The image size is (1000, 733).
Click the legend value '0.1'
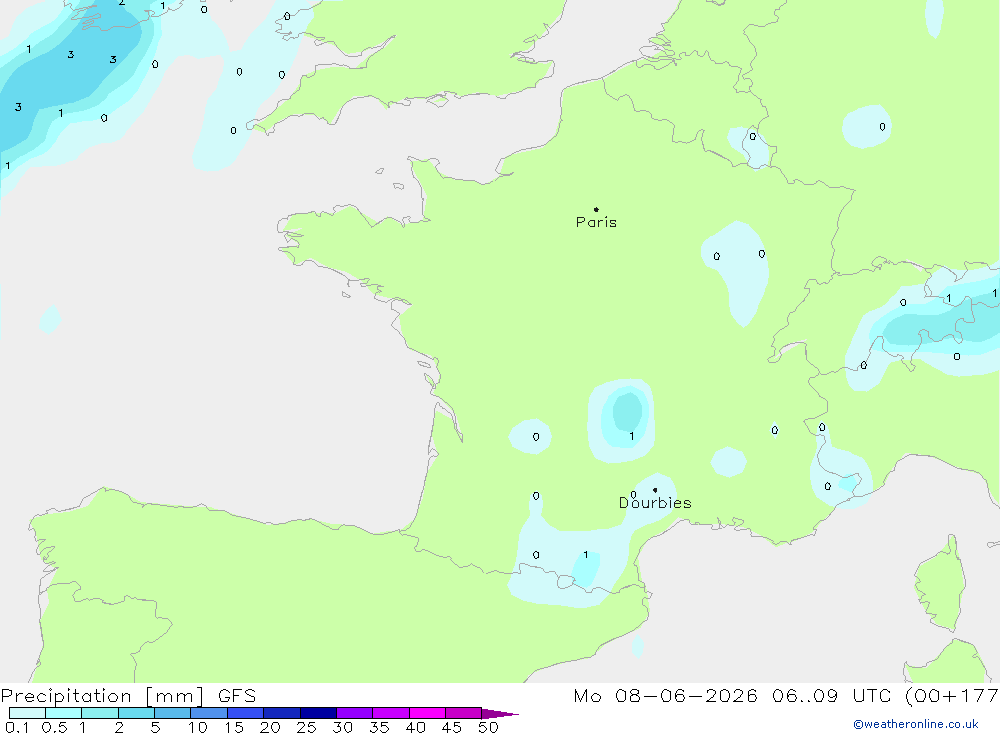click(x=17, y=727)
